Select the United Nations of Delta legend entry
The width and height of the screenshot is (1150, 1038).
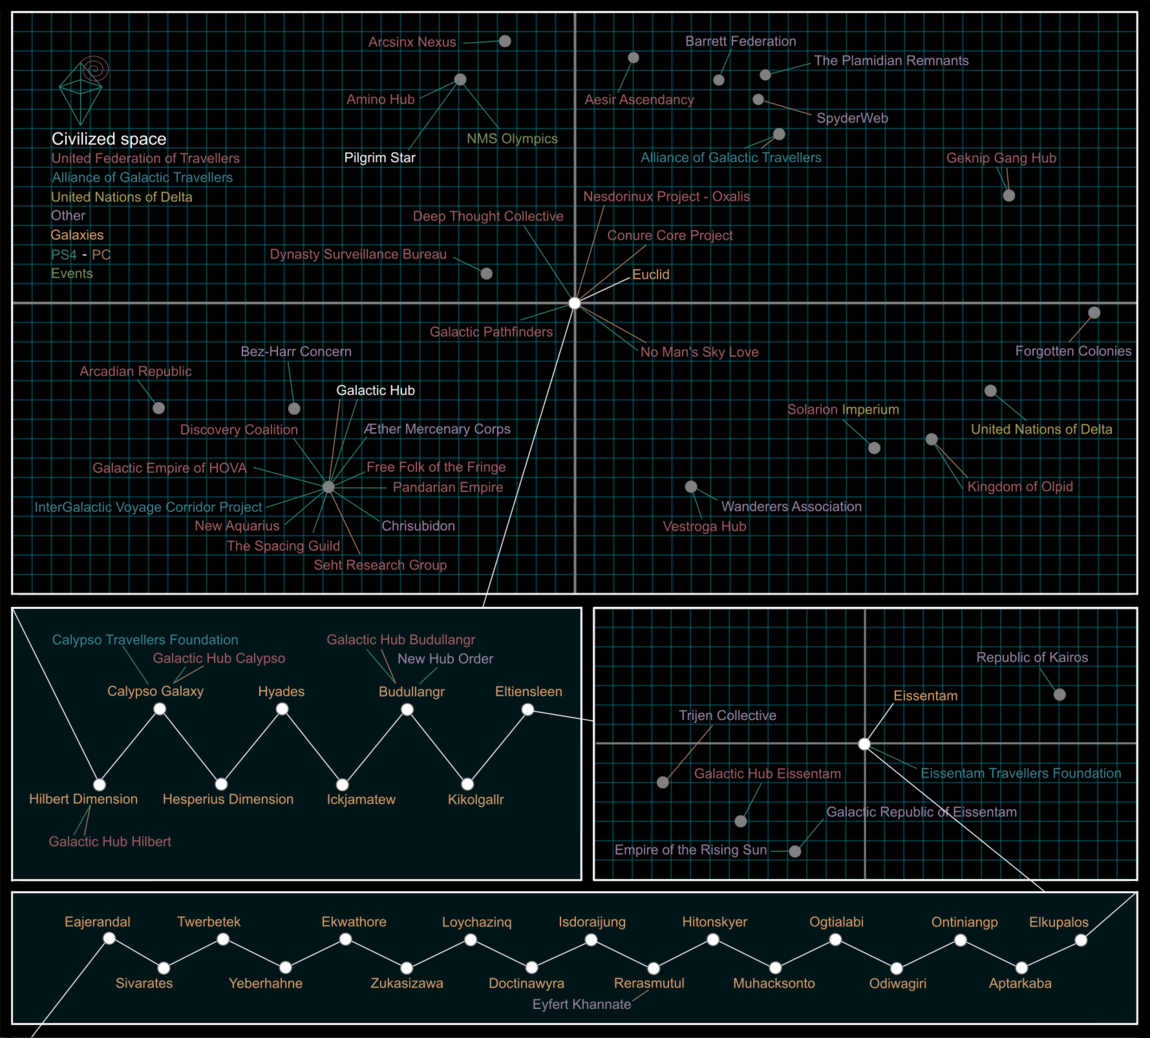pos(122,197)
